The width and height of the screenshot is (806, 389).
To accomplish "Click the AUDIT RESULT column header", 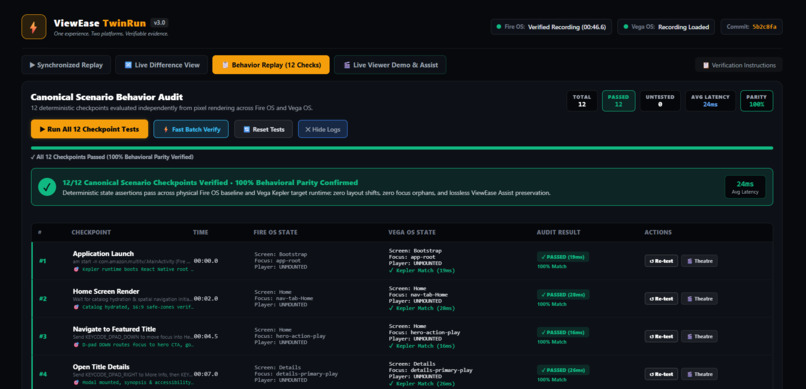I will click(x=558, y=232).
